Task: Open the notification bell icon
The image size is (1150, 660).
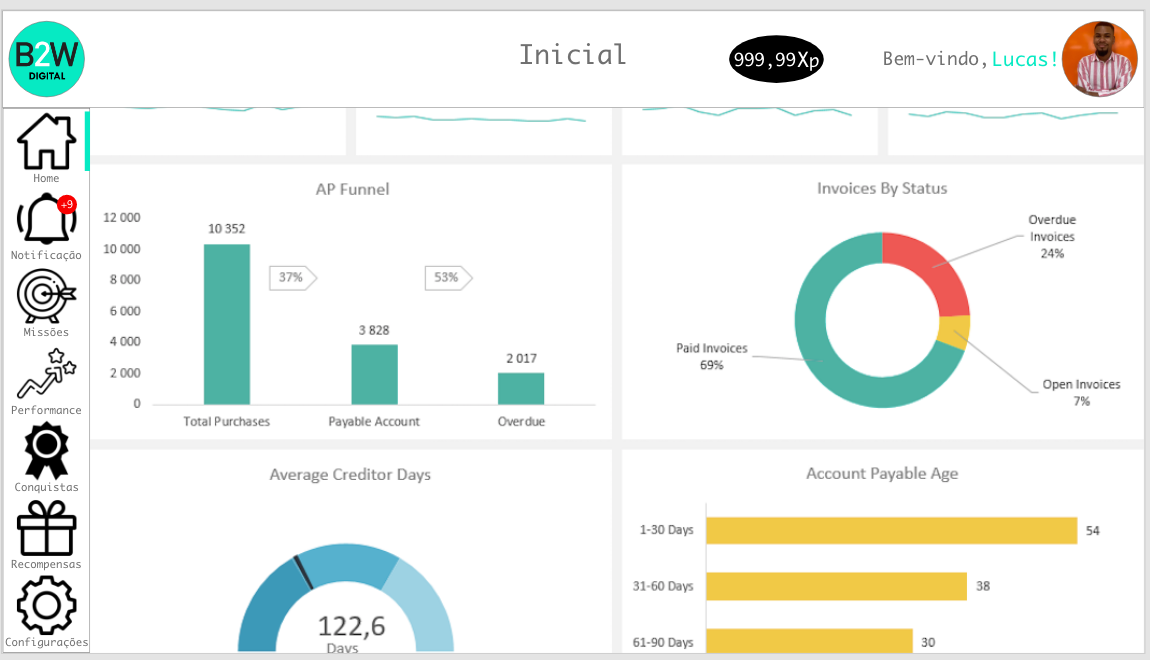Action: pos(46,219)
